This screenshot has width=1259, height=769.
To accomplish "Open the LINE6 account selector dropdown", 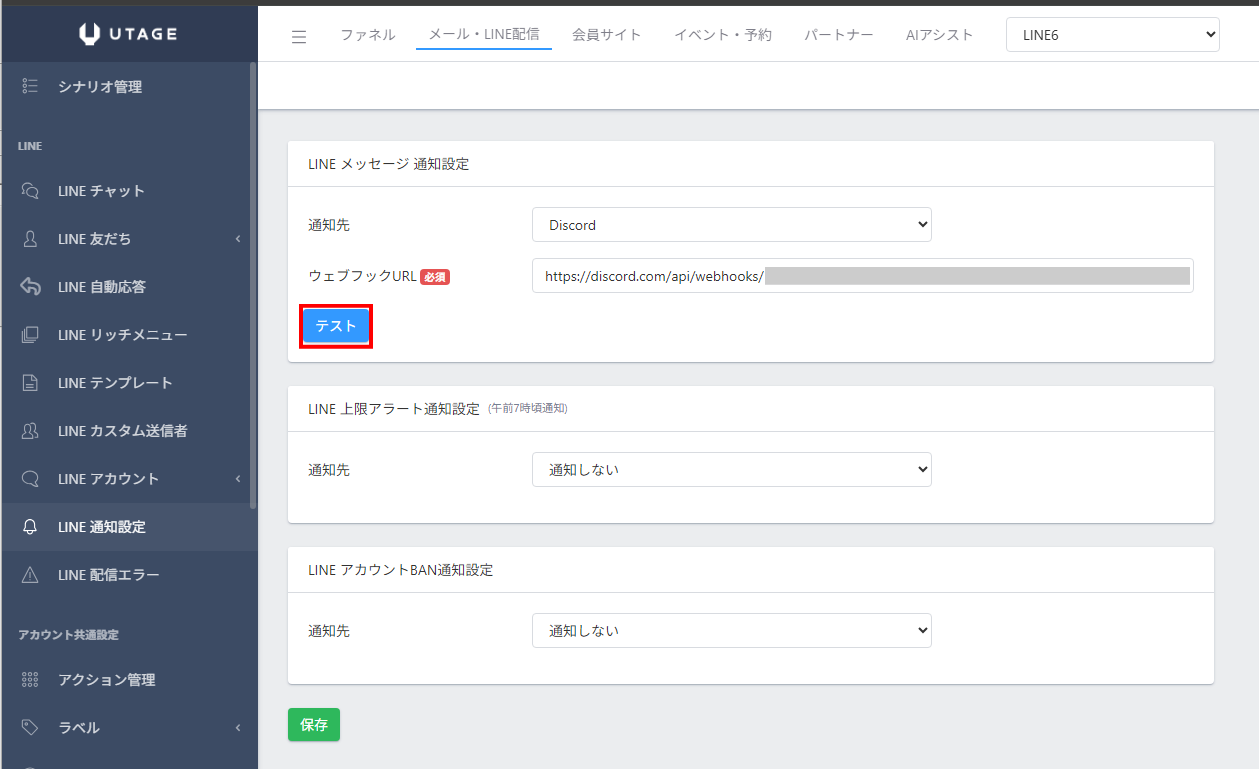I will tap(1112, 35).
